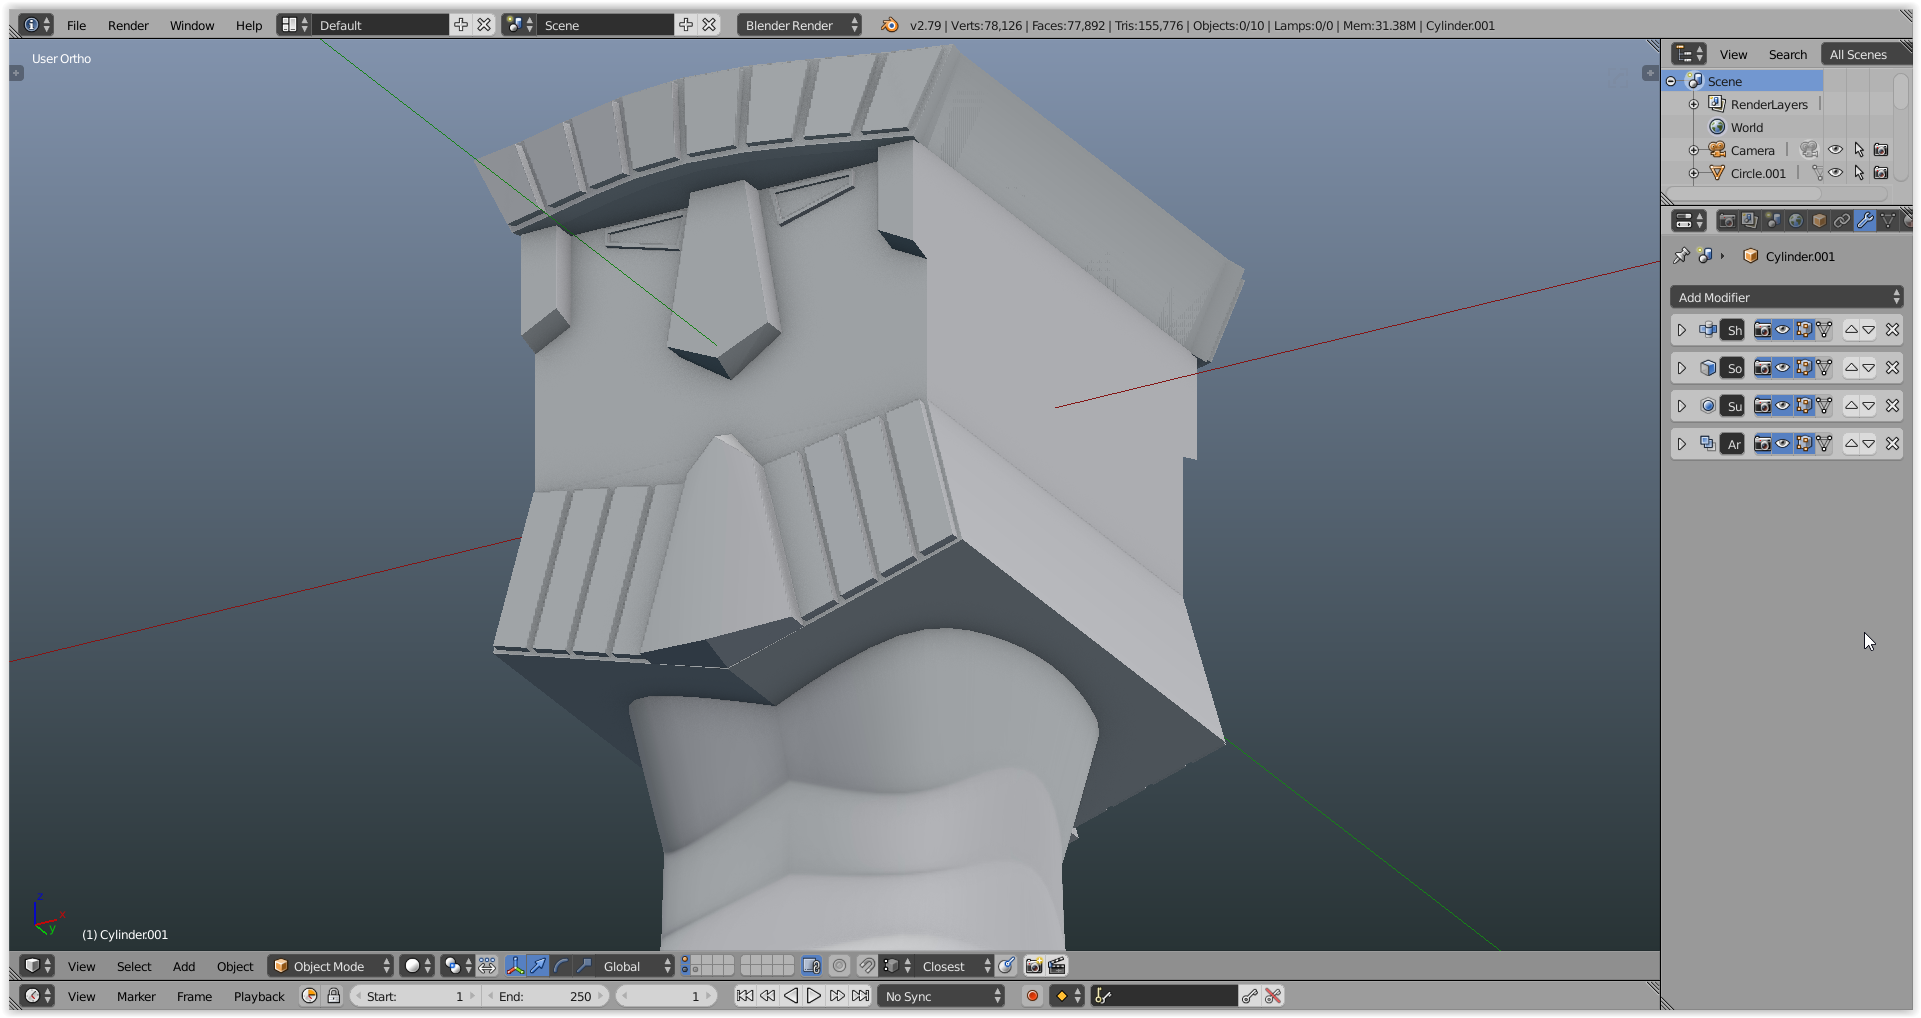Click the All Scenes button in outliner
The width and height of the screenshot is (1921, 1018).
click(1858, 54)
